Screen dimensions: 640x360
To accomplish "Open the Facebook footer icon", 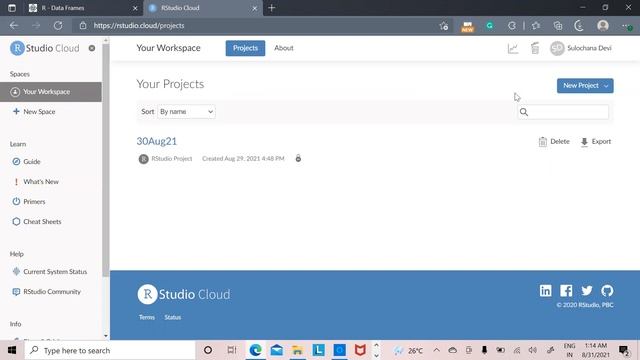I will tap(566, 291).
